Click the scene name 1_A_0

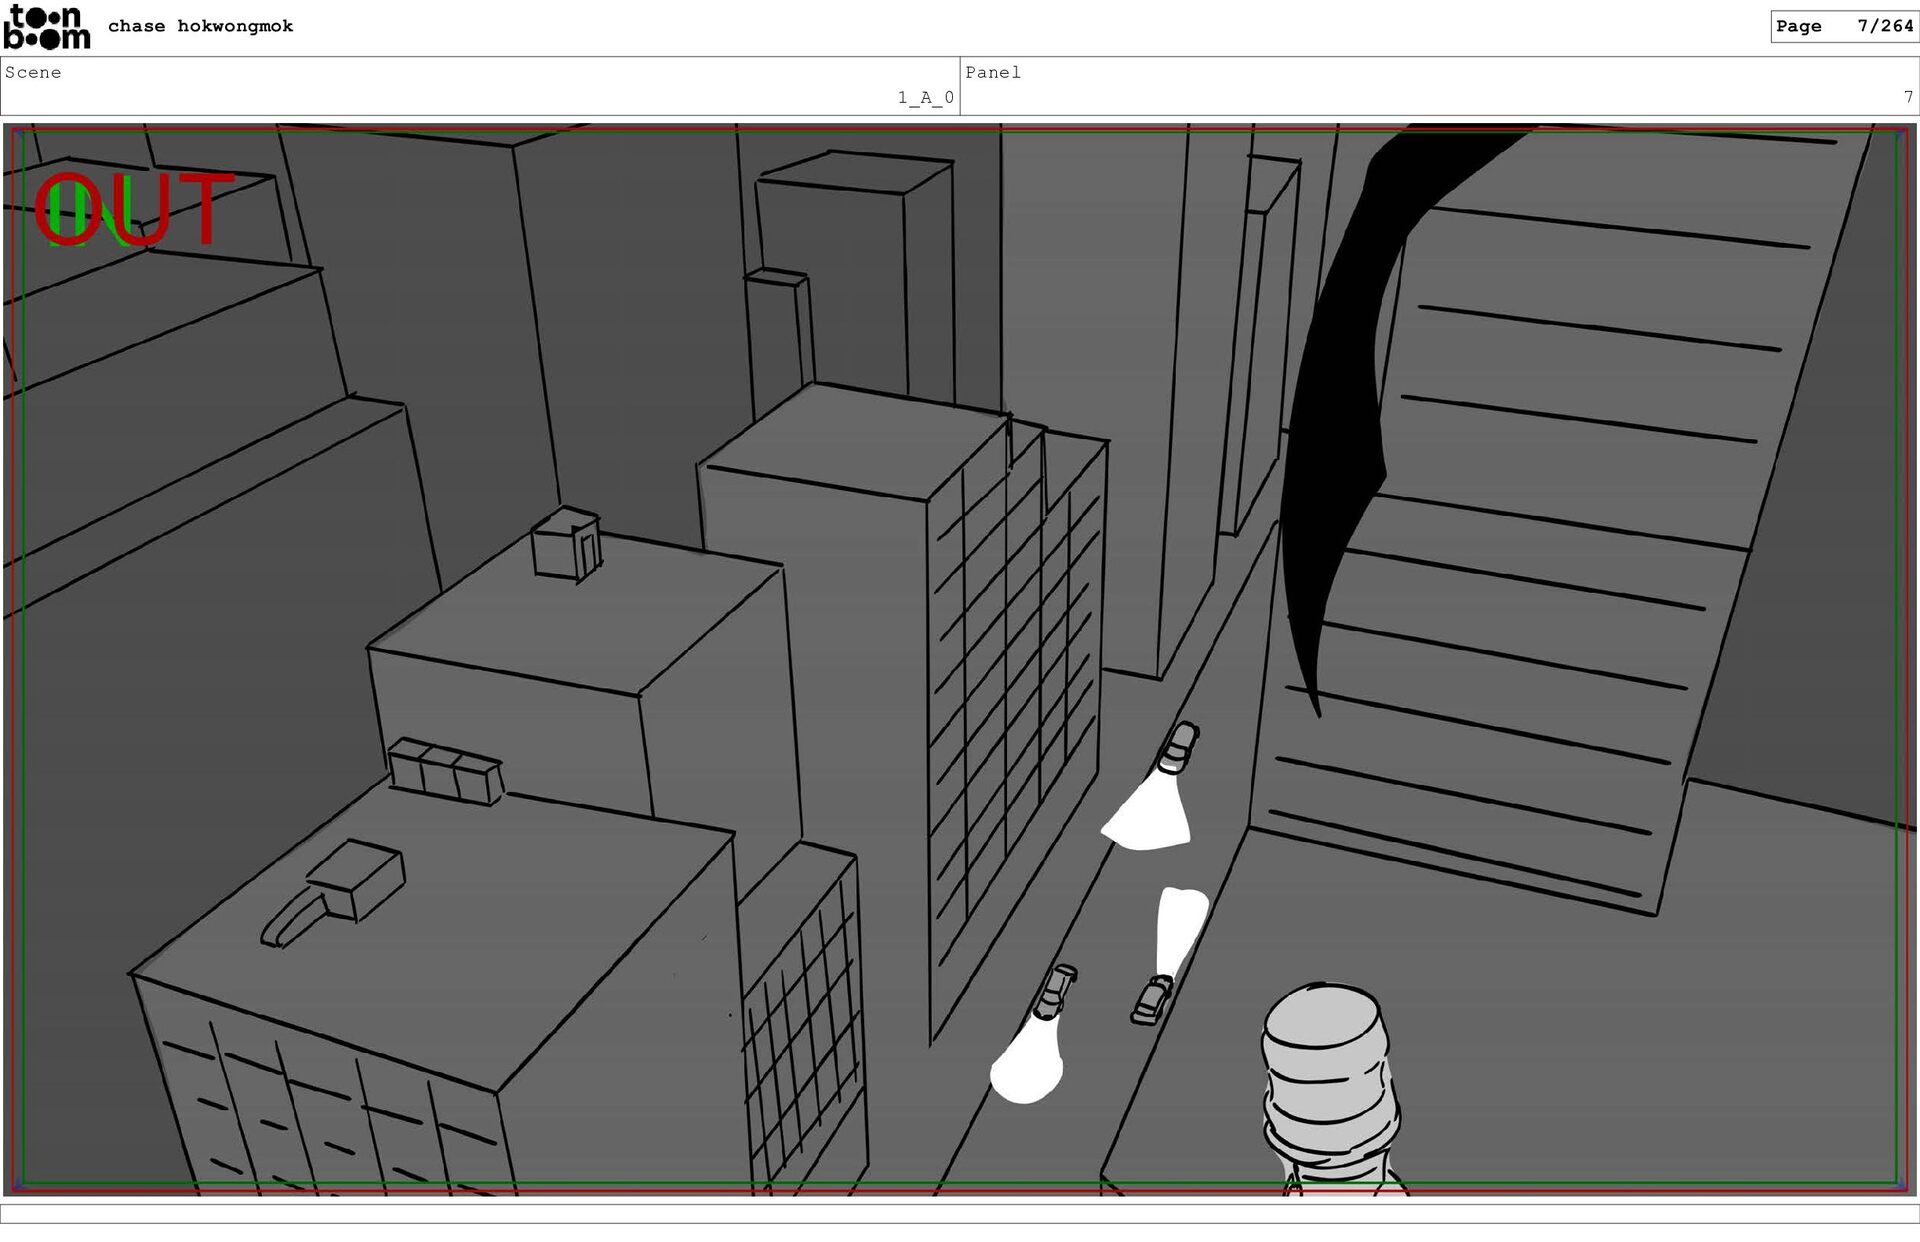point(925,97)
